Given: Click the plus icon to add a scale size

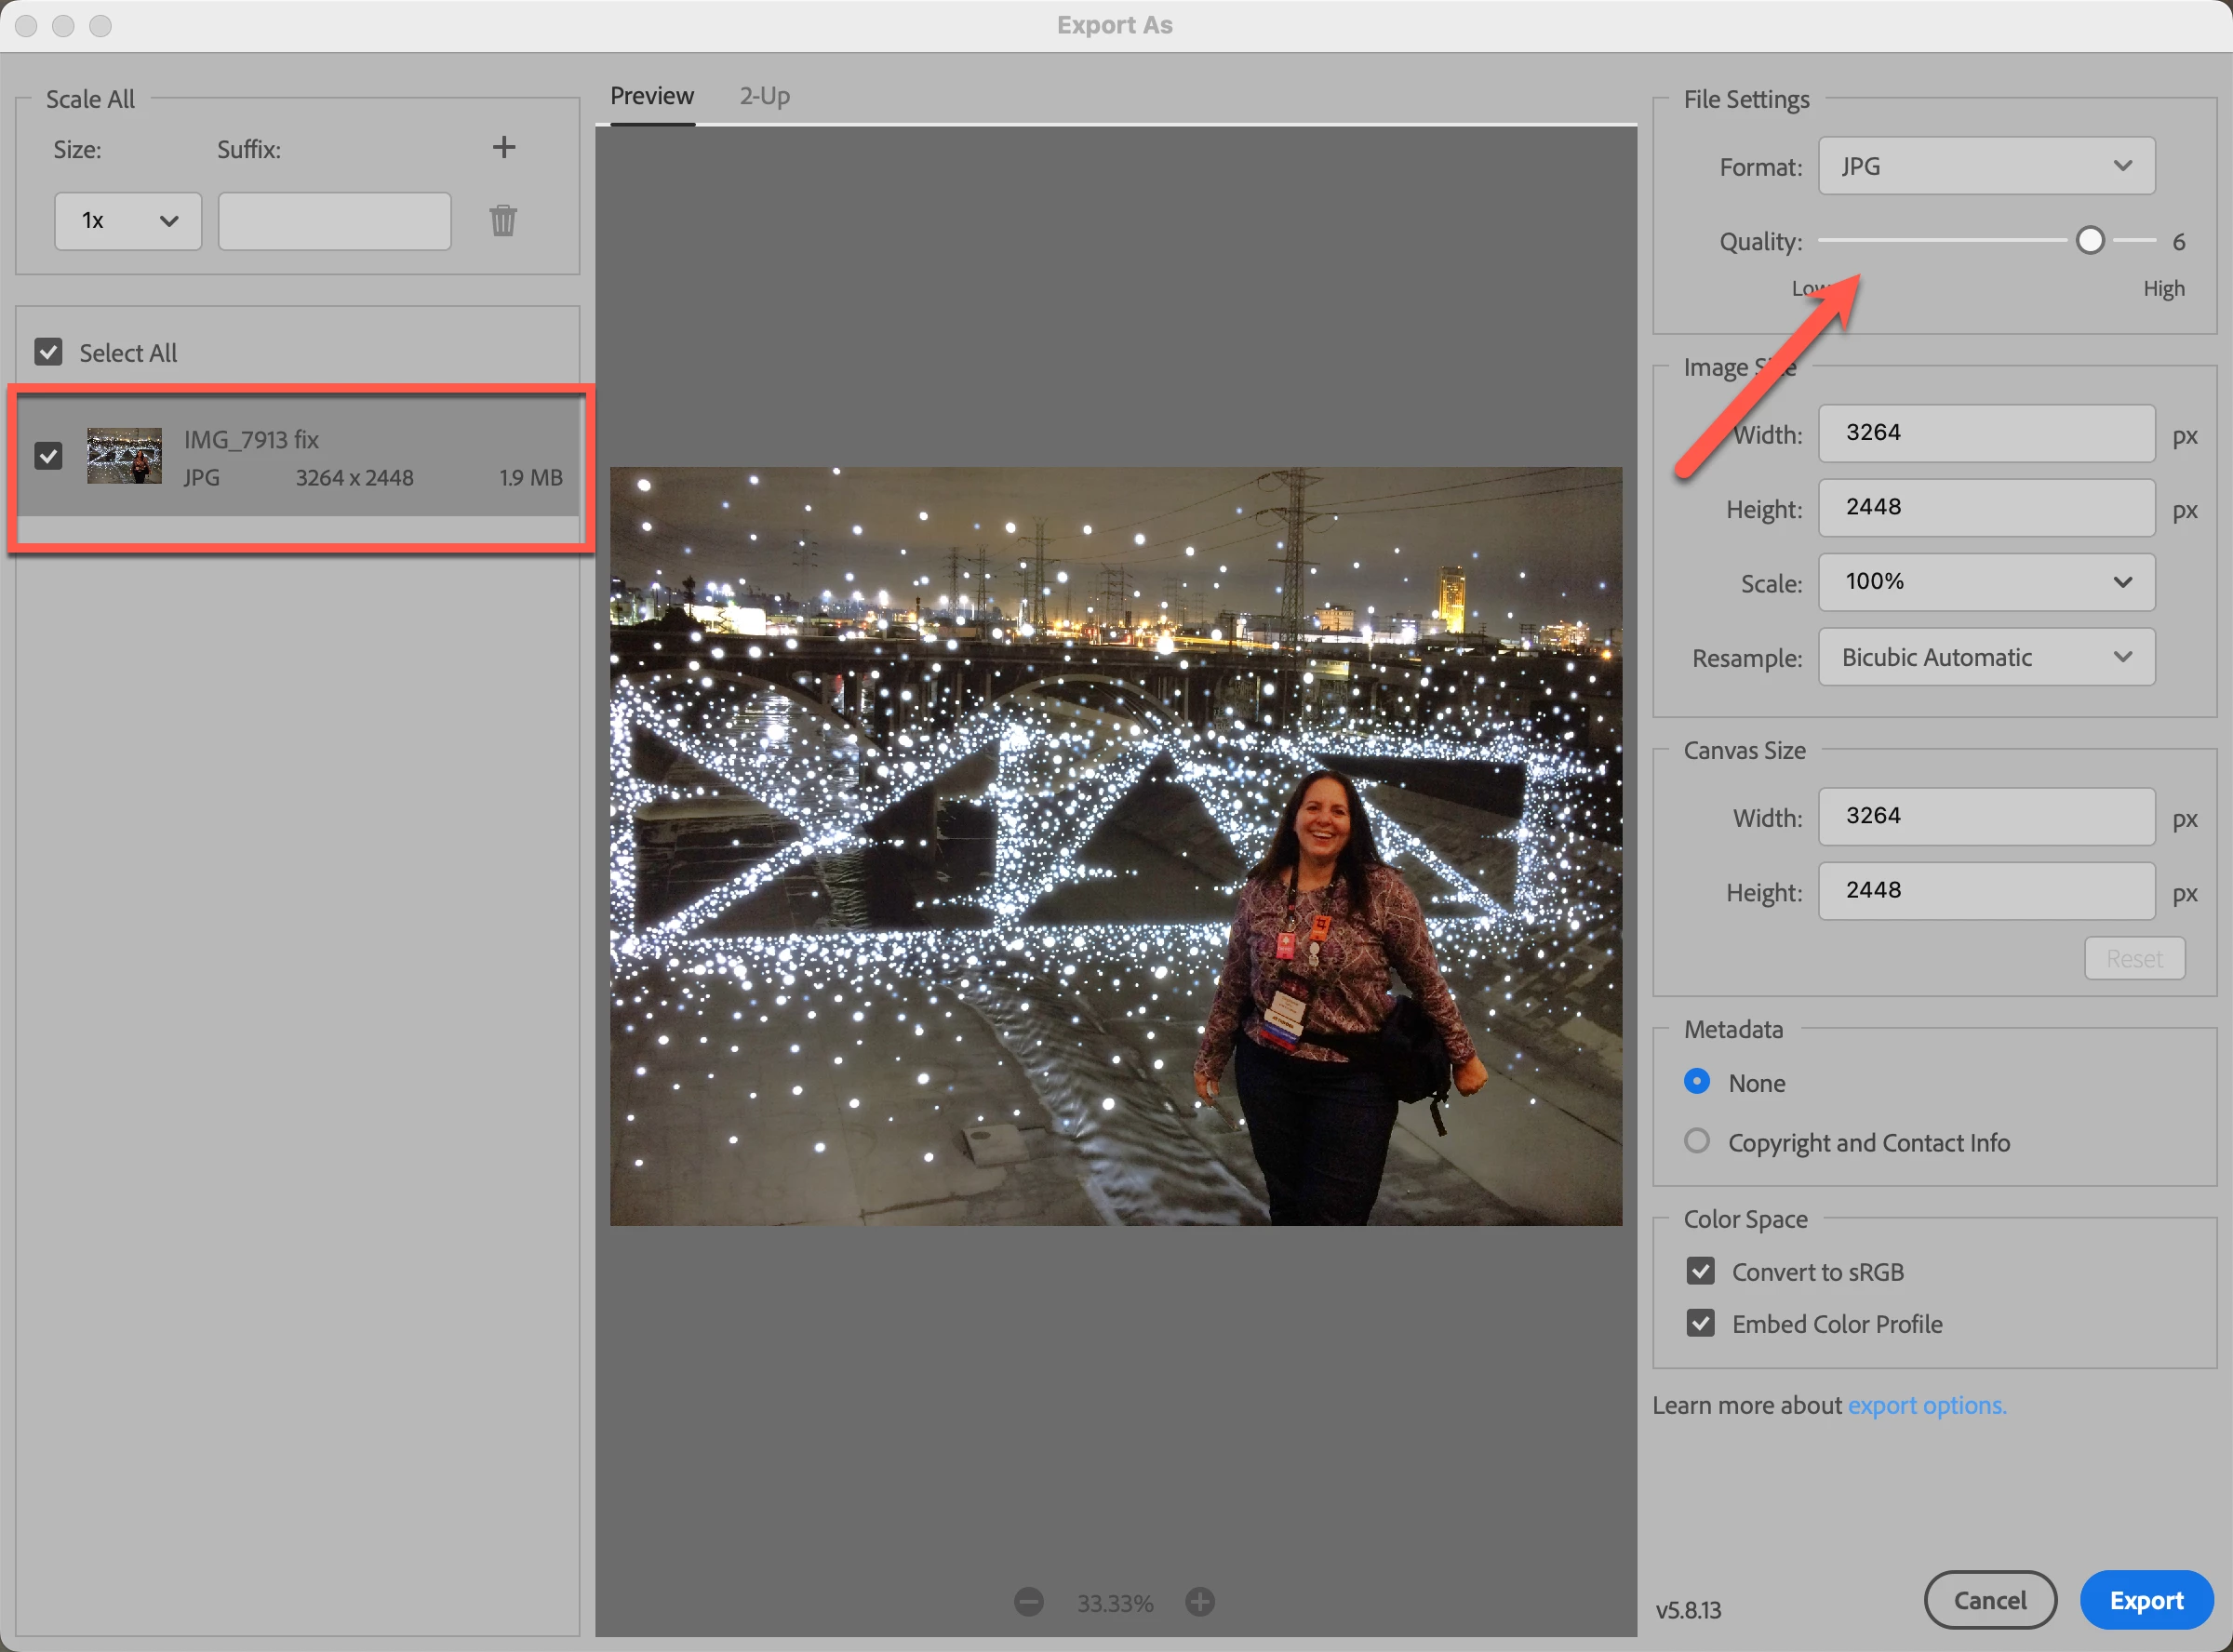Looking at the screenshot, I should point(504,148).
